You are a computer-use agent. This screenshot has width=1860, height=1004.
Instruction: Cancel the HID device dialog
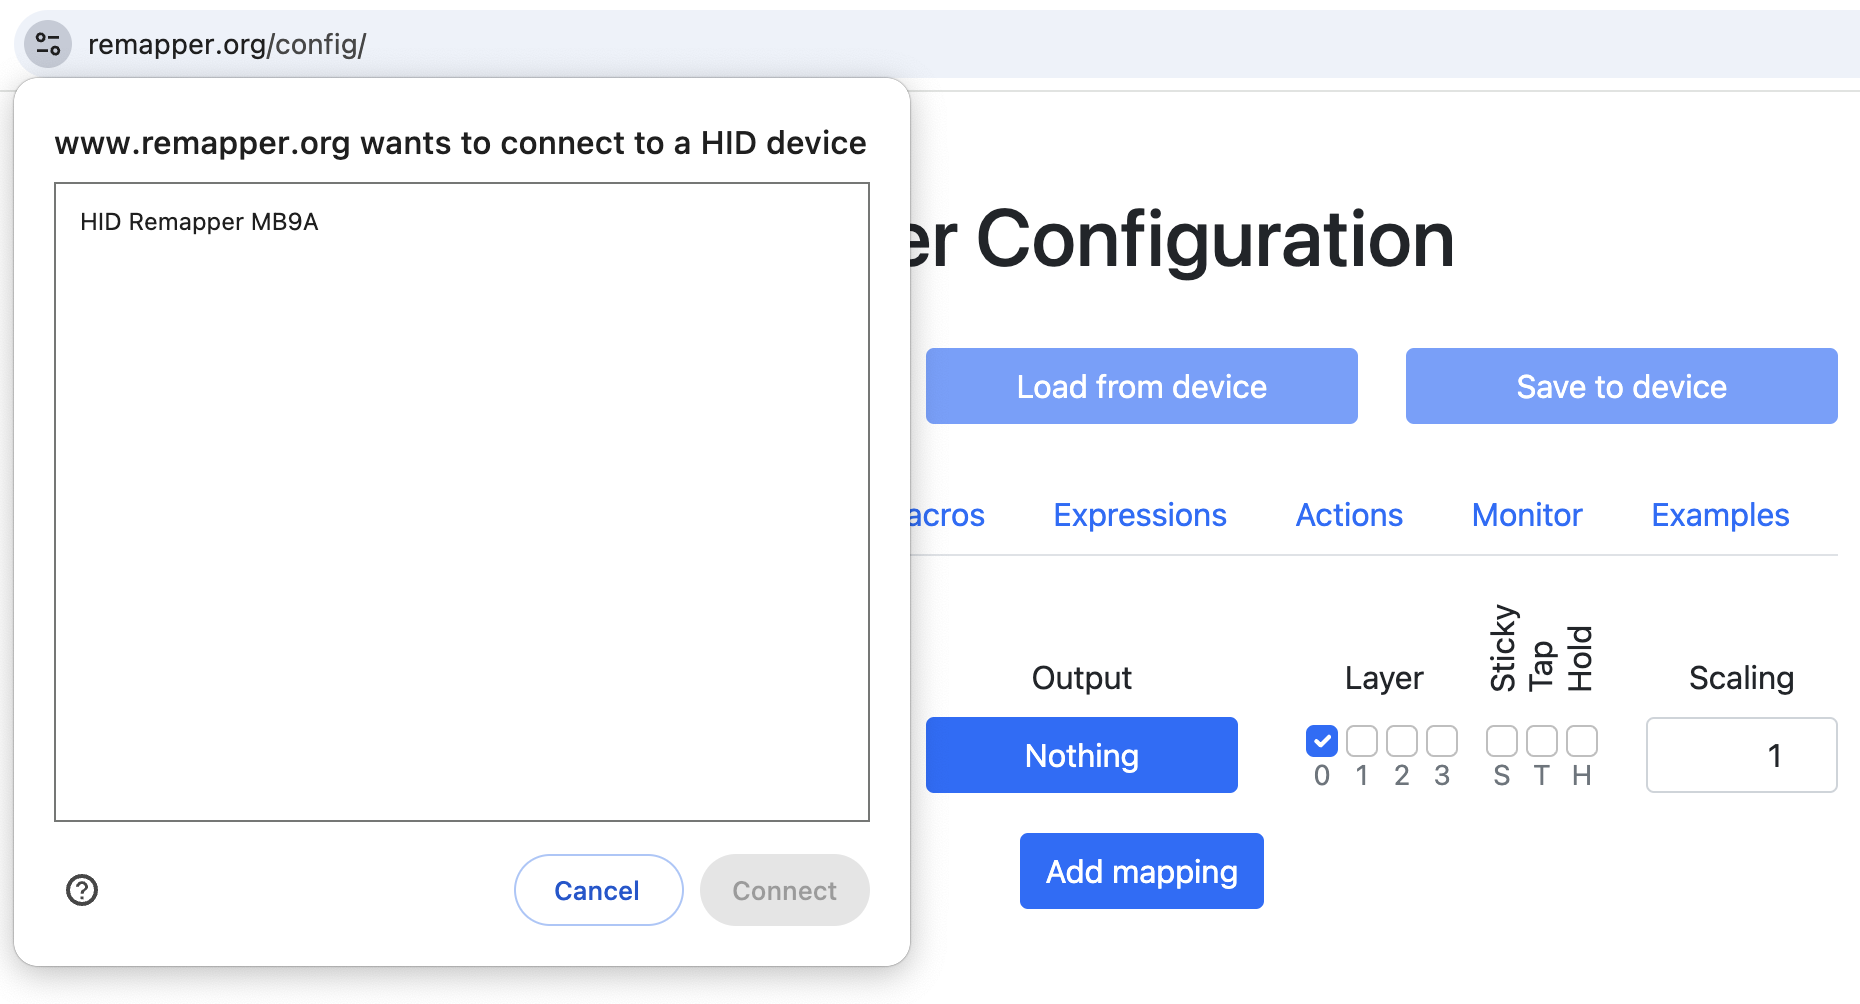[x=598, y=890]
